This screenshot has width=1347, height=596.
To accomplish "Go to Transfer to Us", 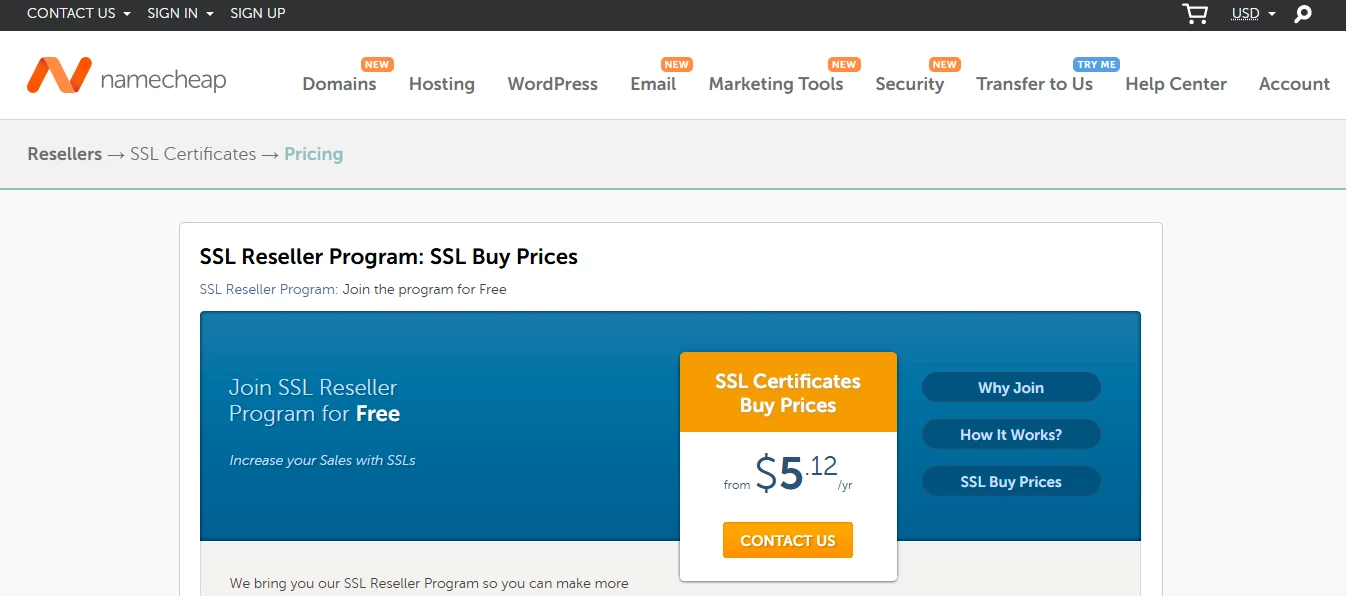I will (x=1035, y=84).
